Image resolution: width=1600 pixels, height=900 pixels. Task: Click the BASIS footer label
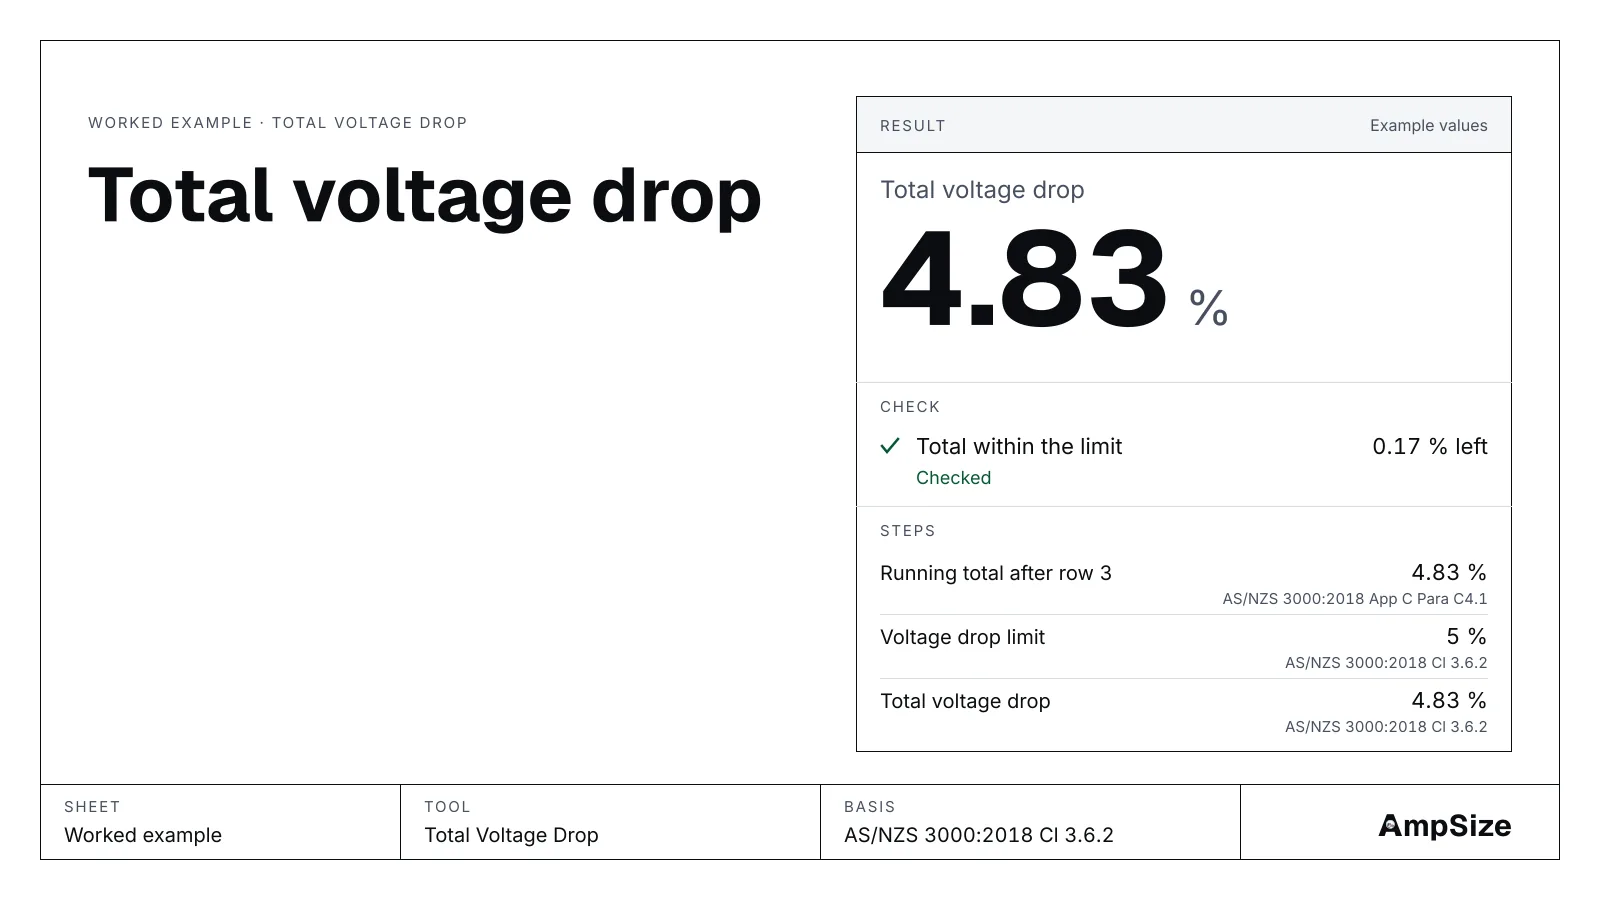[x=870, y=807]
